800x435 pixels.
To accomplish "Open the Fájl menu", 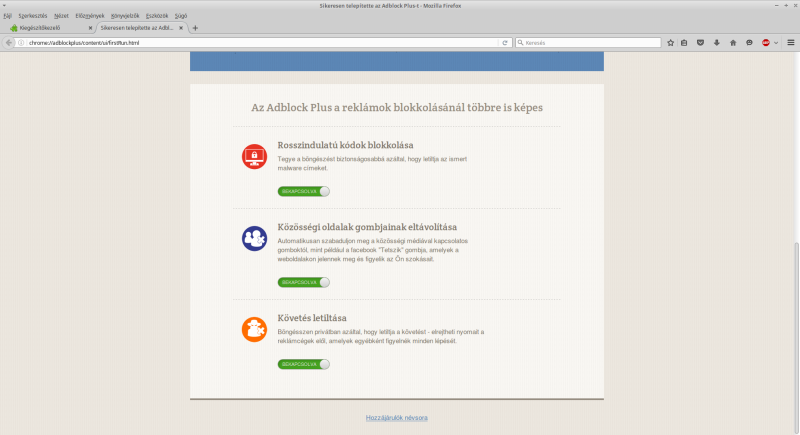I will 8,16.
